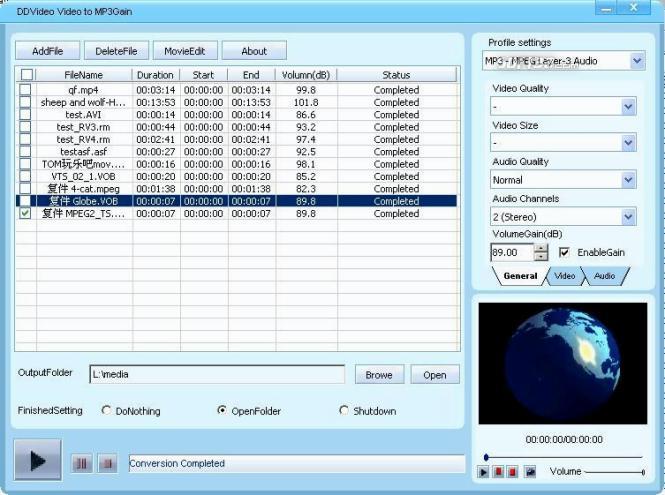
Task: Click the OutputFolder path field
Action: [x=217, y=374]
